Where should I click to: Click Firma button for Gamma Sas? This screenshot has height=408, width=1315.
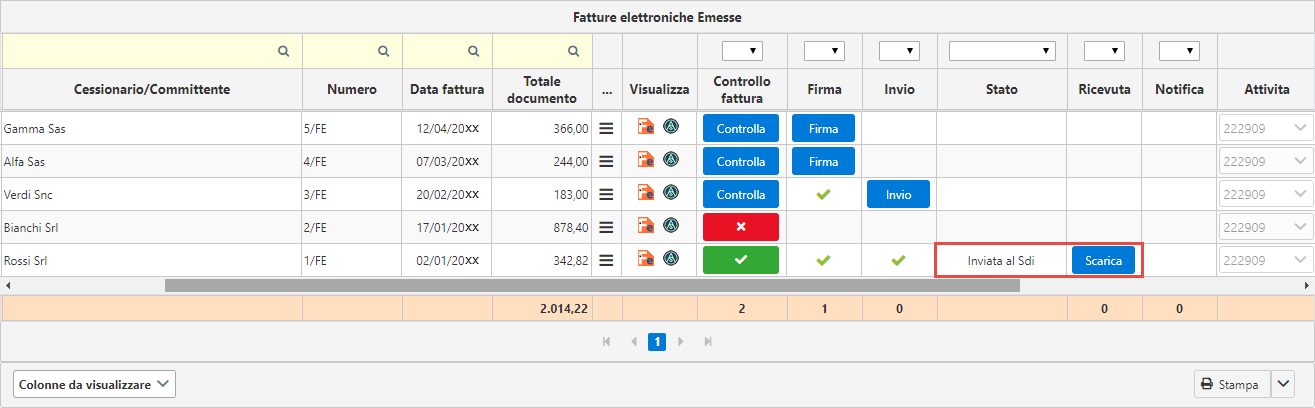[824, 128]
